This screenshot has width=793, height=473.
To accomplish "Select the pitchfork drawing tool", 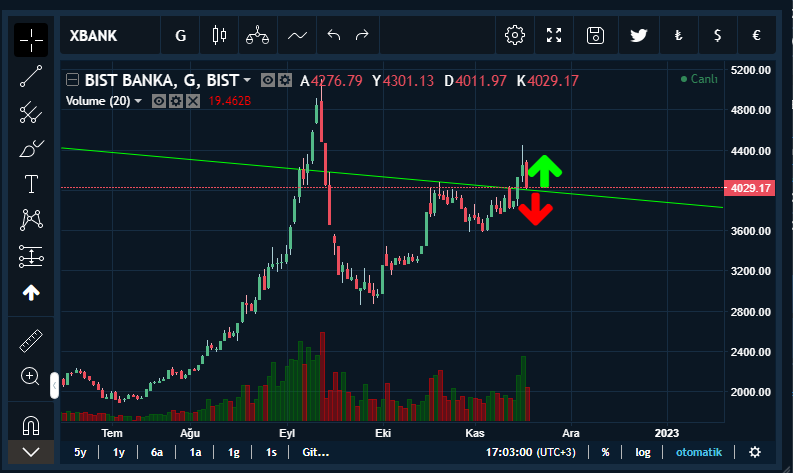I will tap(31, 112).
